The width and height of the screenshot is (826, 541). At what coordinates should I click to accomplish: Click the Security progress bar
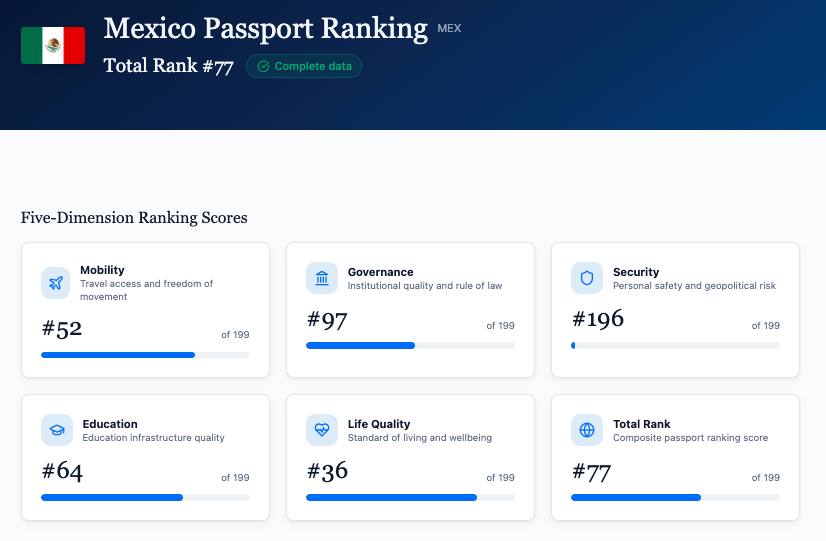[675, 345]
